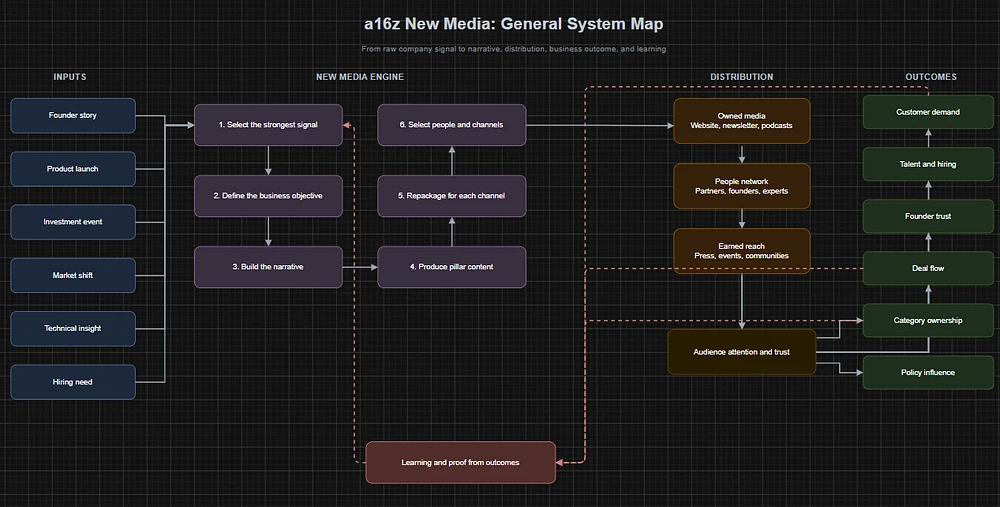The image size is (1000, 507).
Task: Click the INPUTS column heading
Action: click(x=70, y=77)
